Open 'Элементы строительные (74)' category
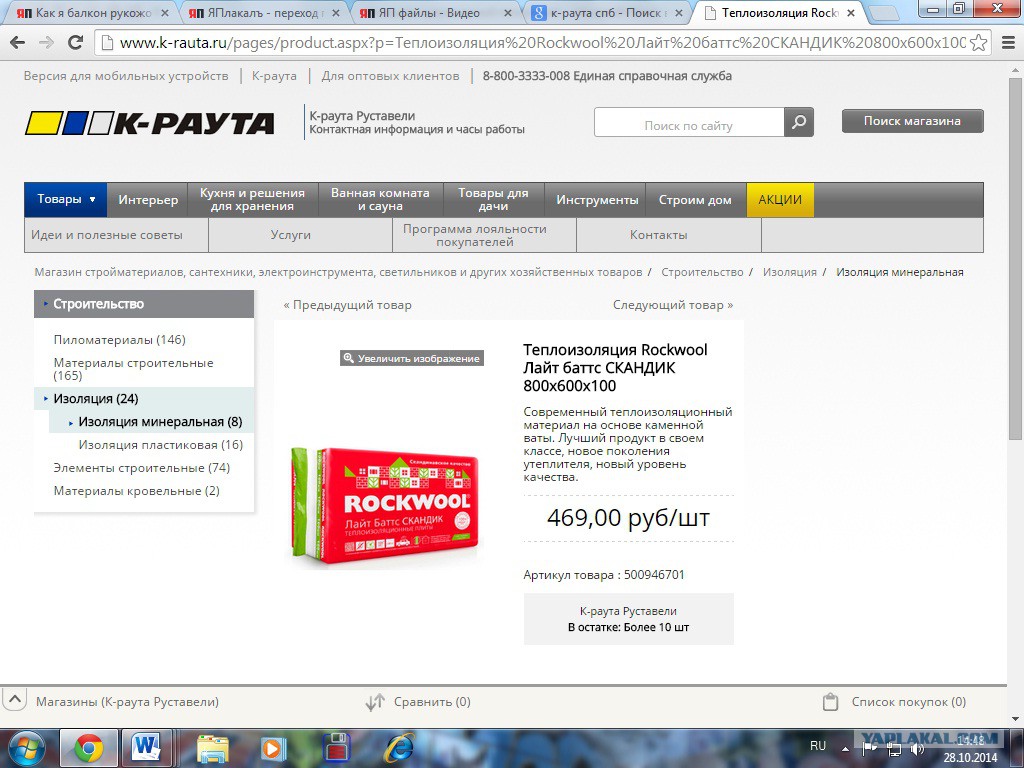The image size is (1024, 768). coord(142,468)
